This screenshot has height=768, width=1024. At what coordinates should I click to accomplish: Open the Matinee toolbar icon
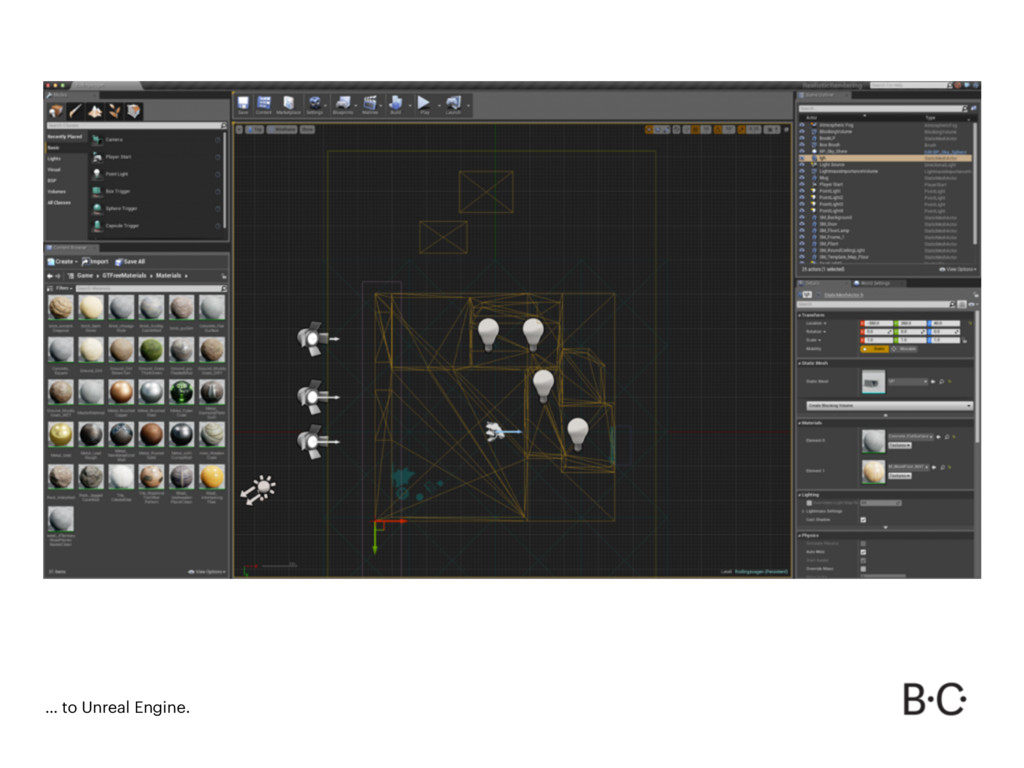370,104
